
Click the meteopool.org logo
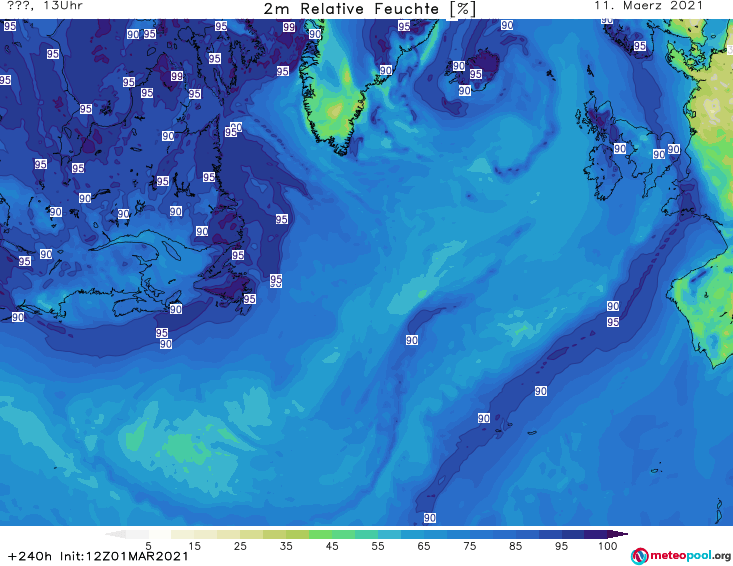click(x=681, y=556)
